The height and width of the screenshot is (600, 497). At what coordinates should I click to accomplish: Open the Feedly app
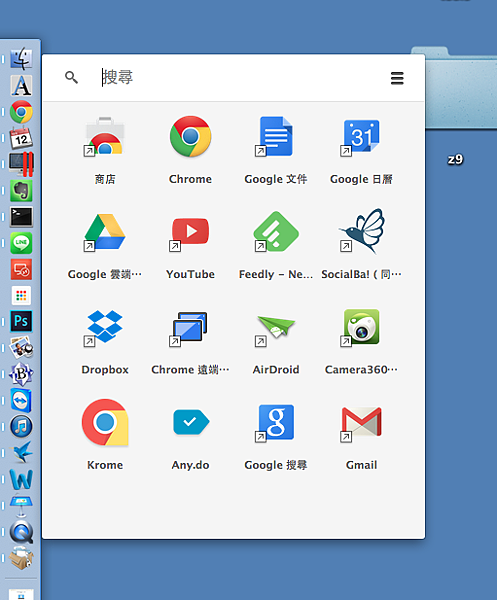(x=276, y=232)
